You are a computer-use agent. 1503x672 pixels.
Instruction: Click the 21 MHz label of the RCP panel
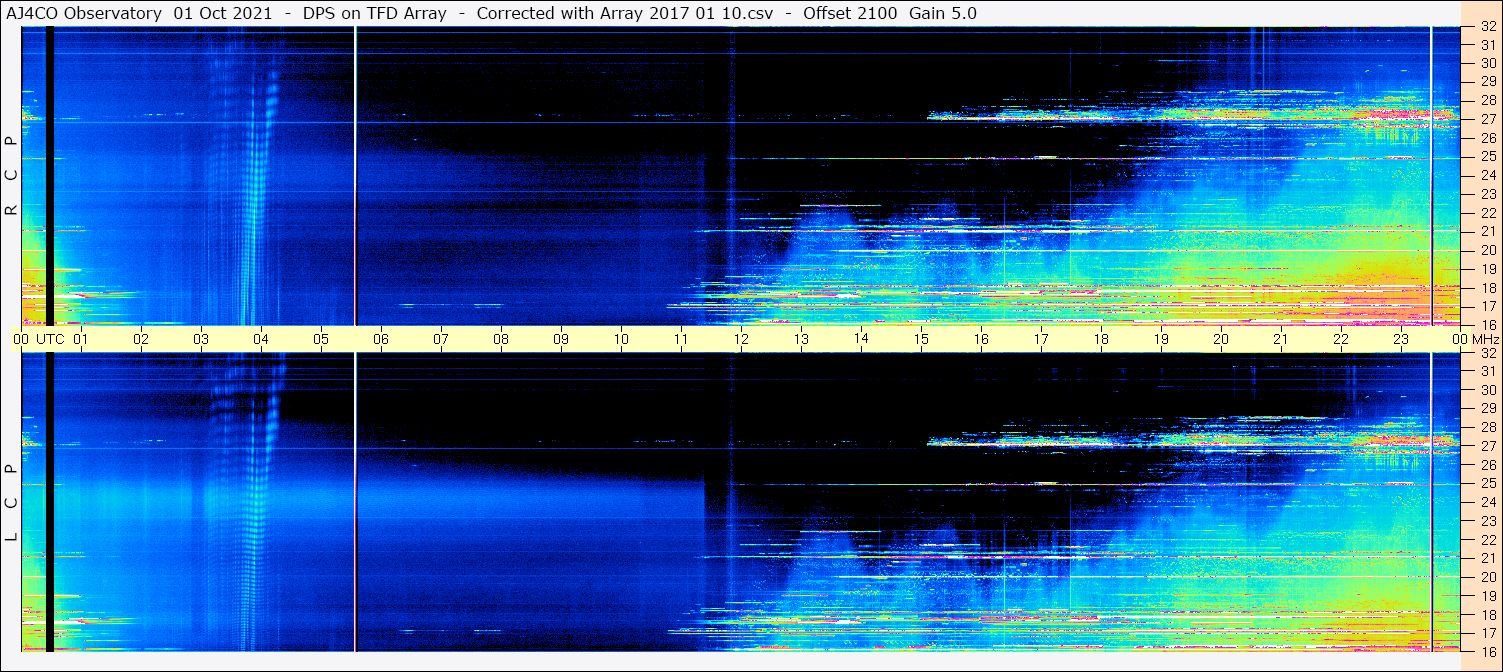click(1487, 231)
